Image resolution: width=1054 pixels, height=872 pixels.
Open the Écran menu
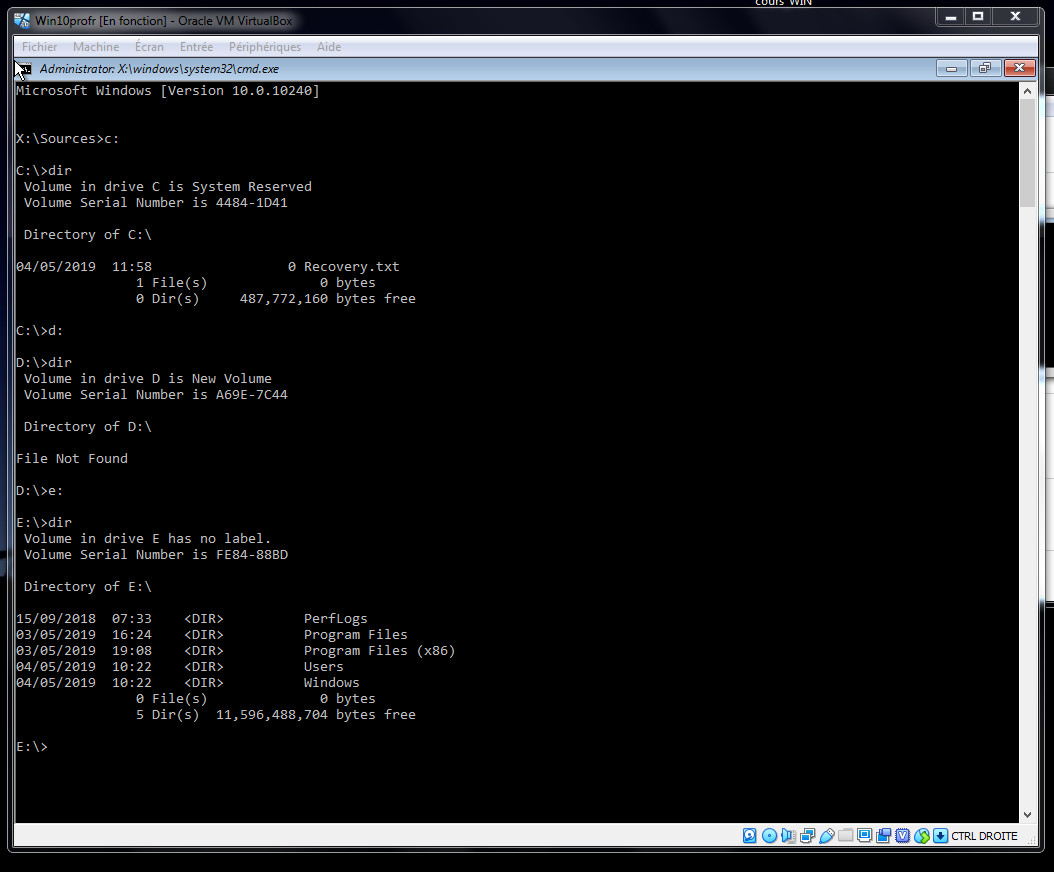(149, 46)
